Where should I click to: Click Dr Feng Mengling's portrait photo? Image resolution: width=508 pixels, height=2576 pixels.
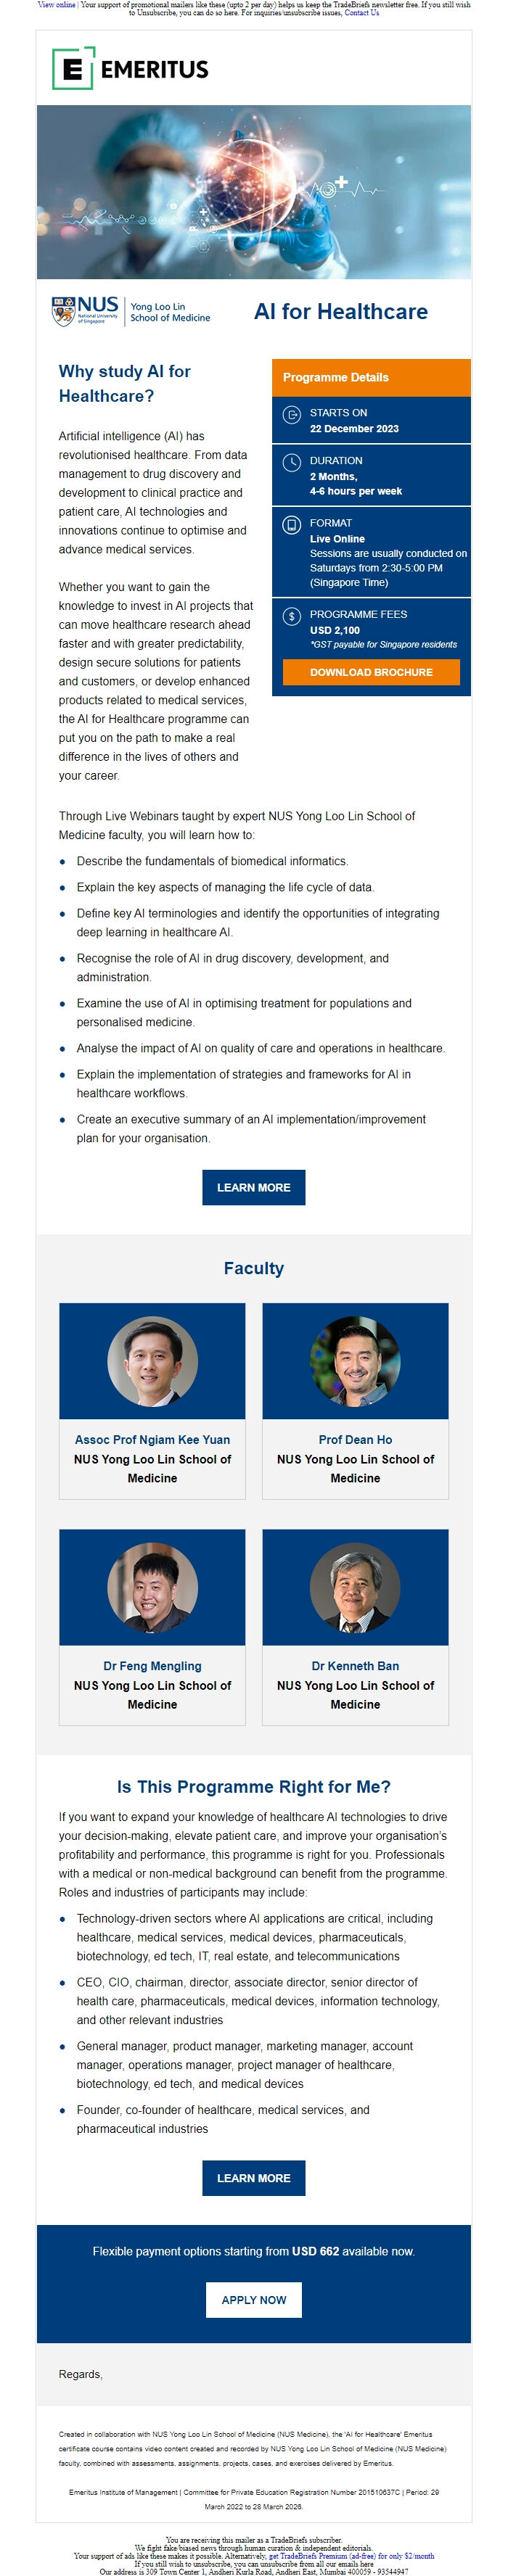[152, 1587]
